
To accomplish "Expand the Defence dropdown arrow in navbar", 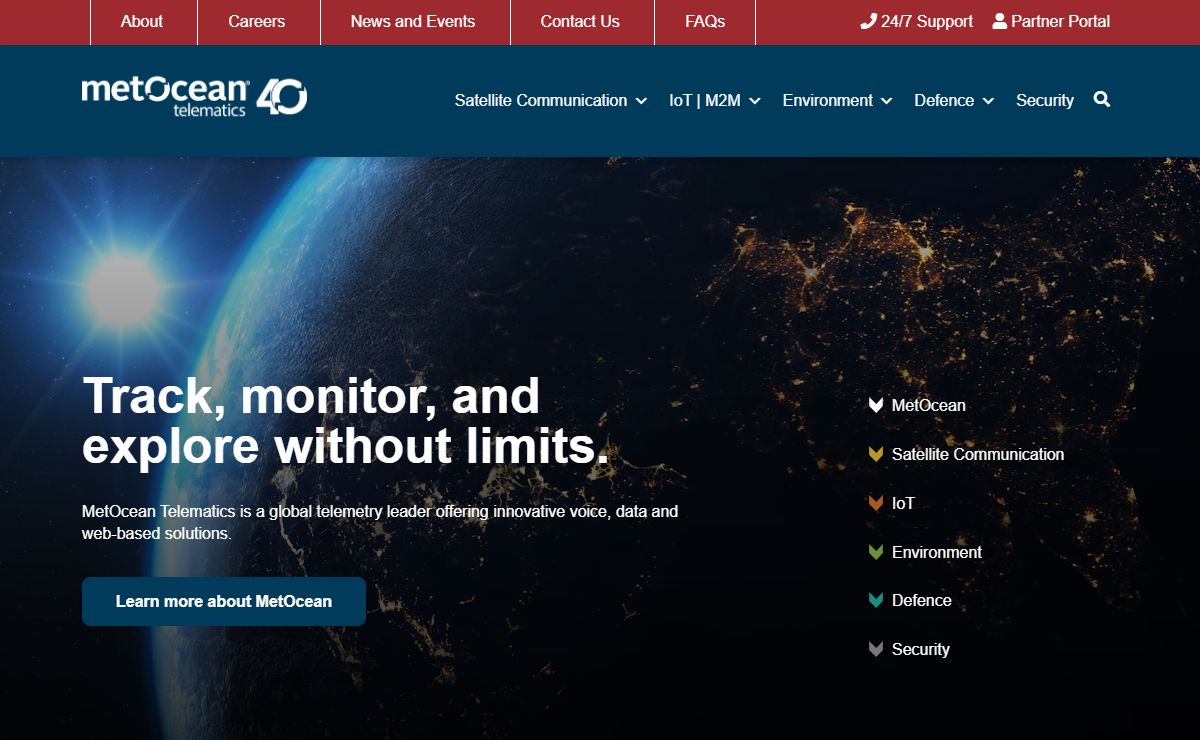I will (x=988, y=101).
